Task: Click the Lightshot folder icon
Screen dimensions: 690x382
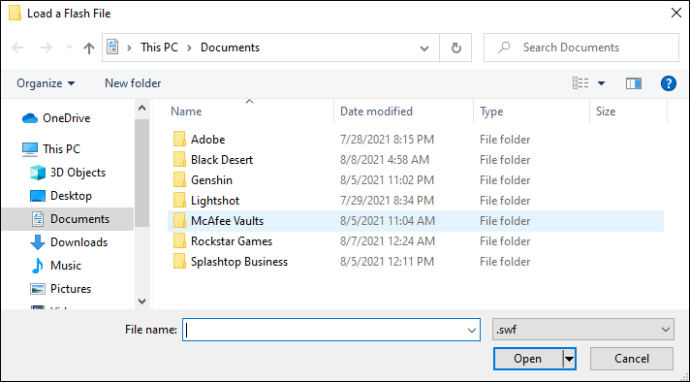Action: pyautogui.click(x=179, y=200)
